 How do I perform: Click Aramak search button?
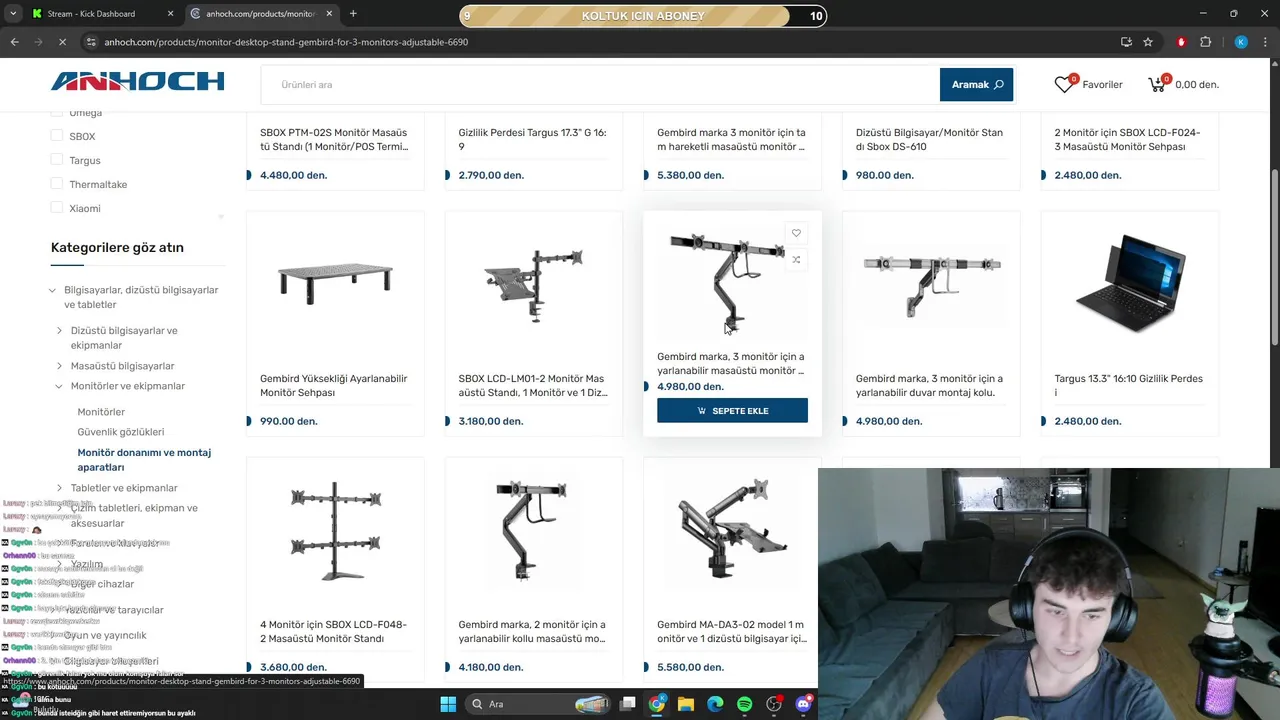click(976, 85)
